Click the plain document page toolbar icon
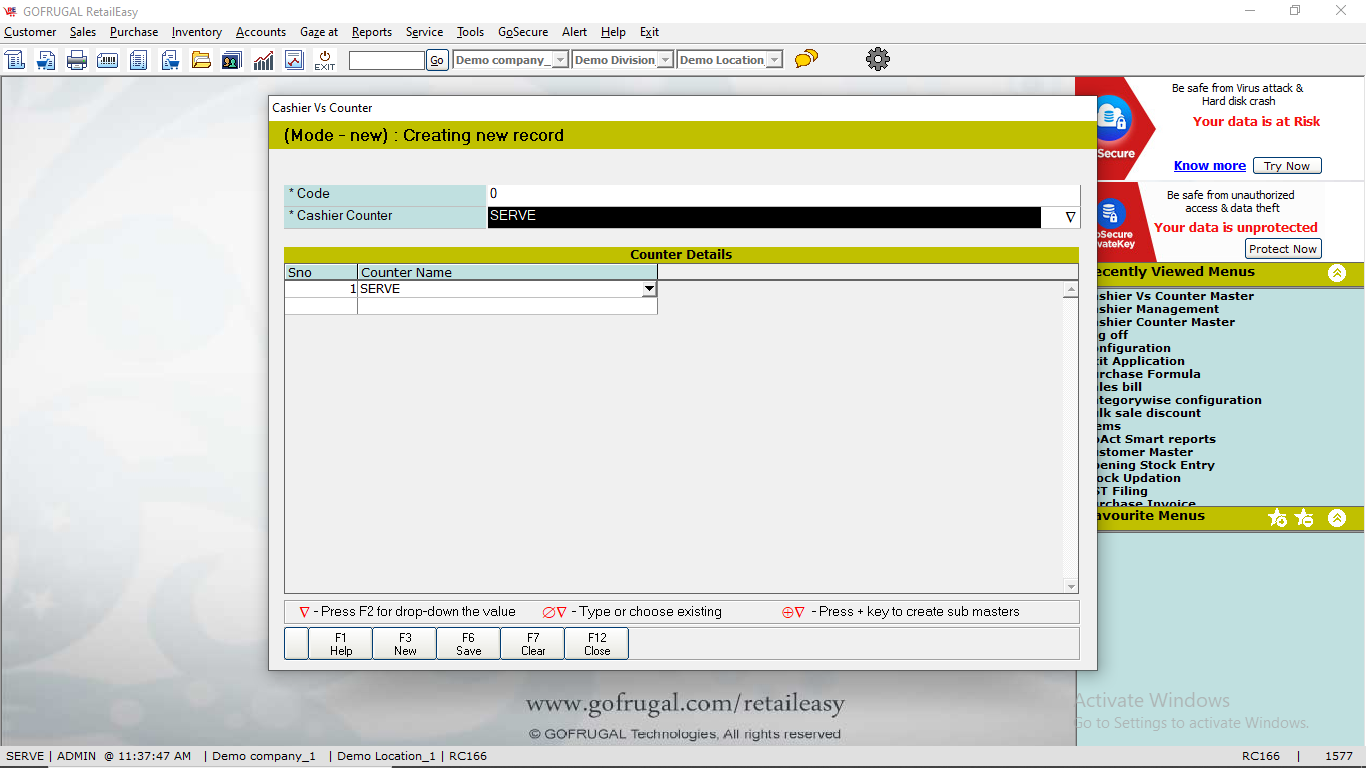This screenshot has width=1366, height=768. click(139, 60)
